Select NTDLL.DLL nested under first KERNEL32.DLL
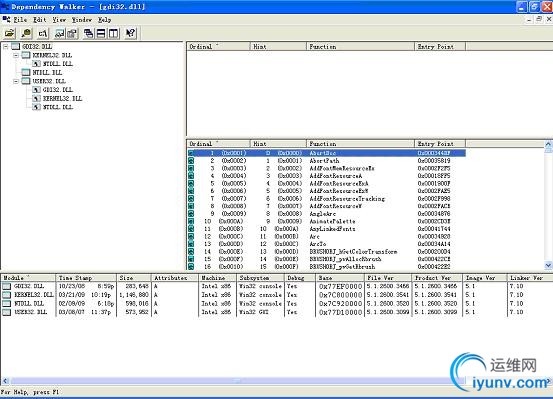Viewport: 553px width, 399px height. click(58, 64)
